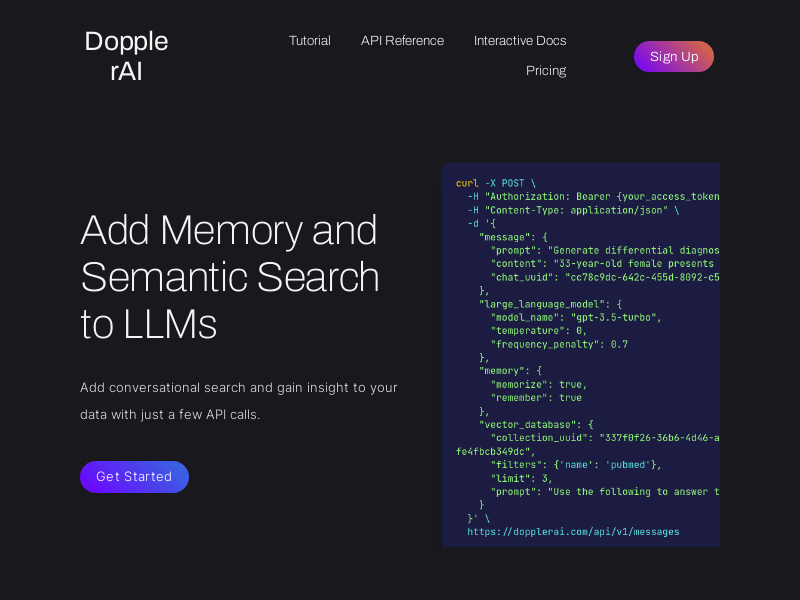Click the dopplerai.com/api/v1/messages URL
Image resolution: width=800 pixels, height=600 pixels.
pos(573,532)
